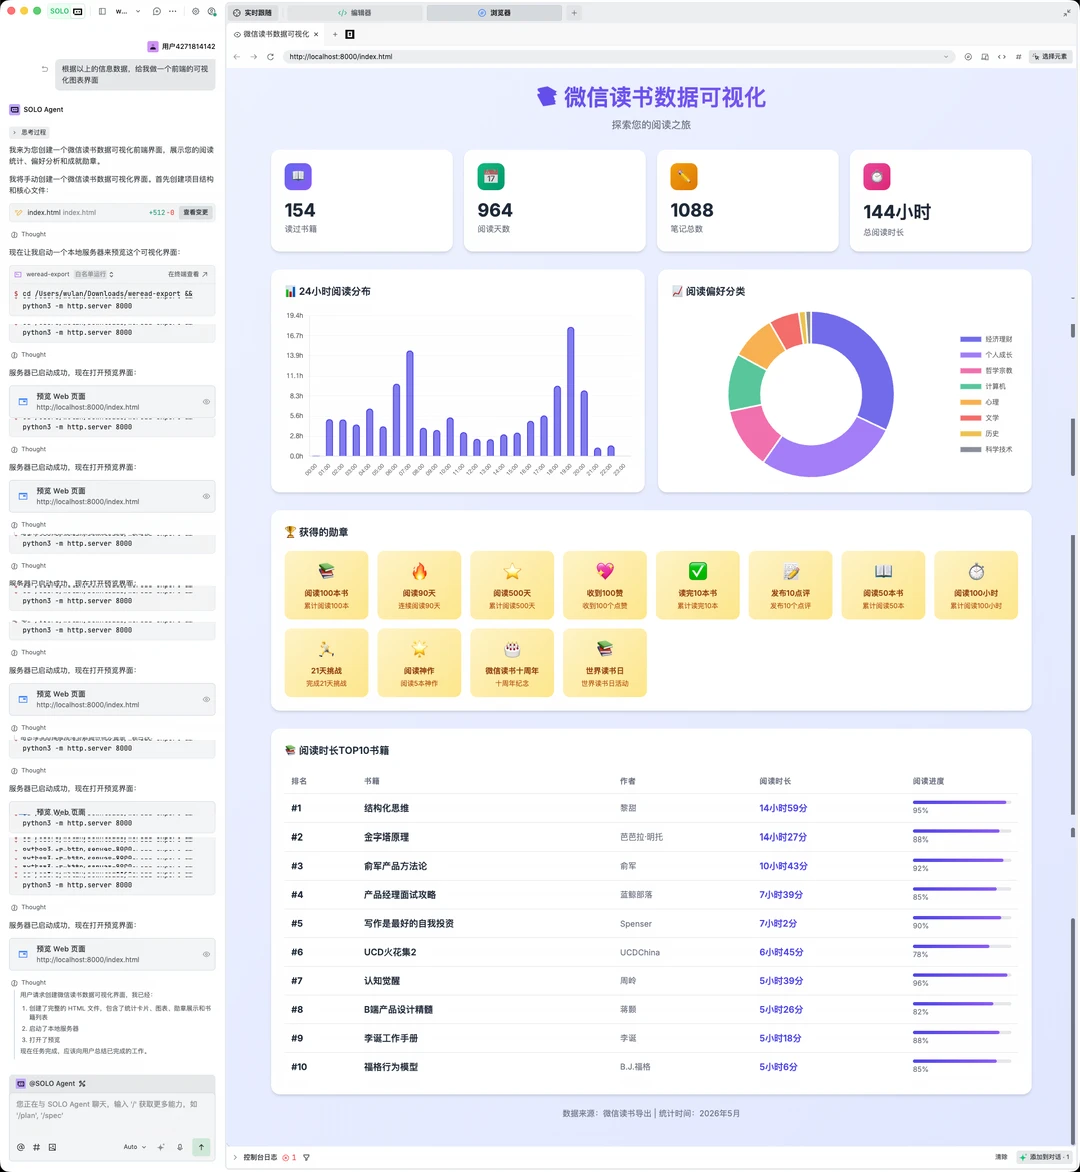
Task: Undo with the arrow beside the user message
Action: 45,69
